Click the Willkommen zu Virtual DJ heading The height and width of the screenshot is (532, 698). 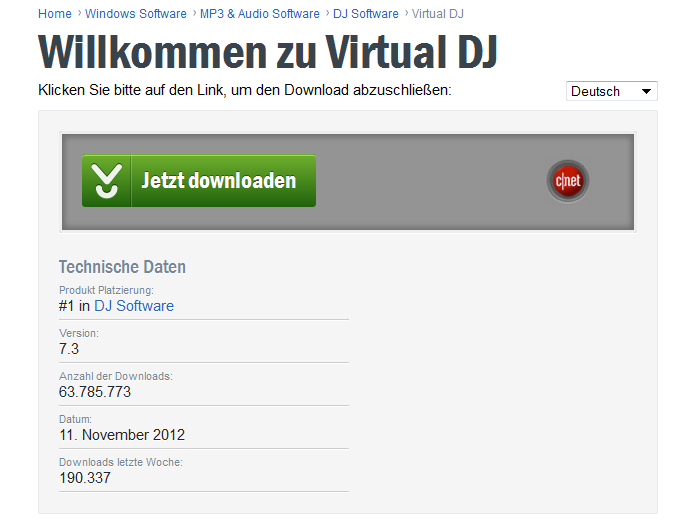(268, 53)
